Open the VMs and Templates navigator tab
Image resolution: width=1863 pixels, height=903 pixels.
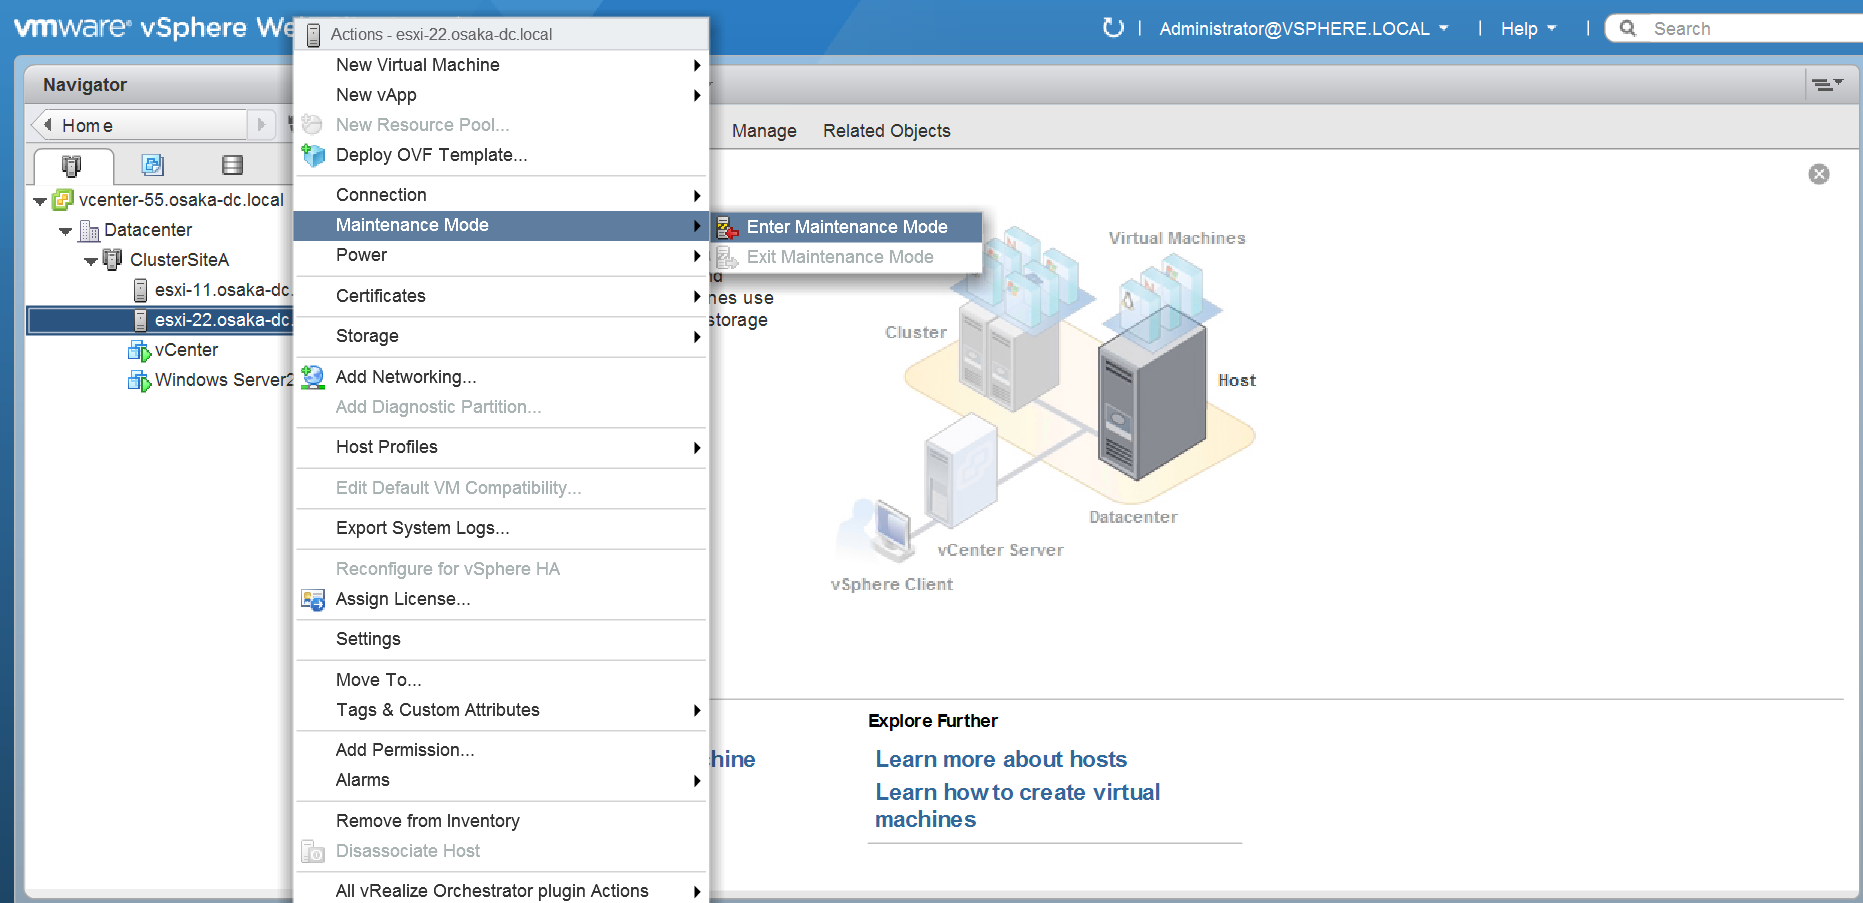point(152,165)
